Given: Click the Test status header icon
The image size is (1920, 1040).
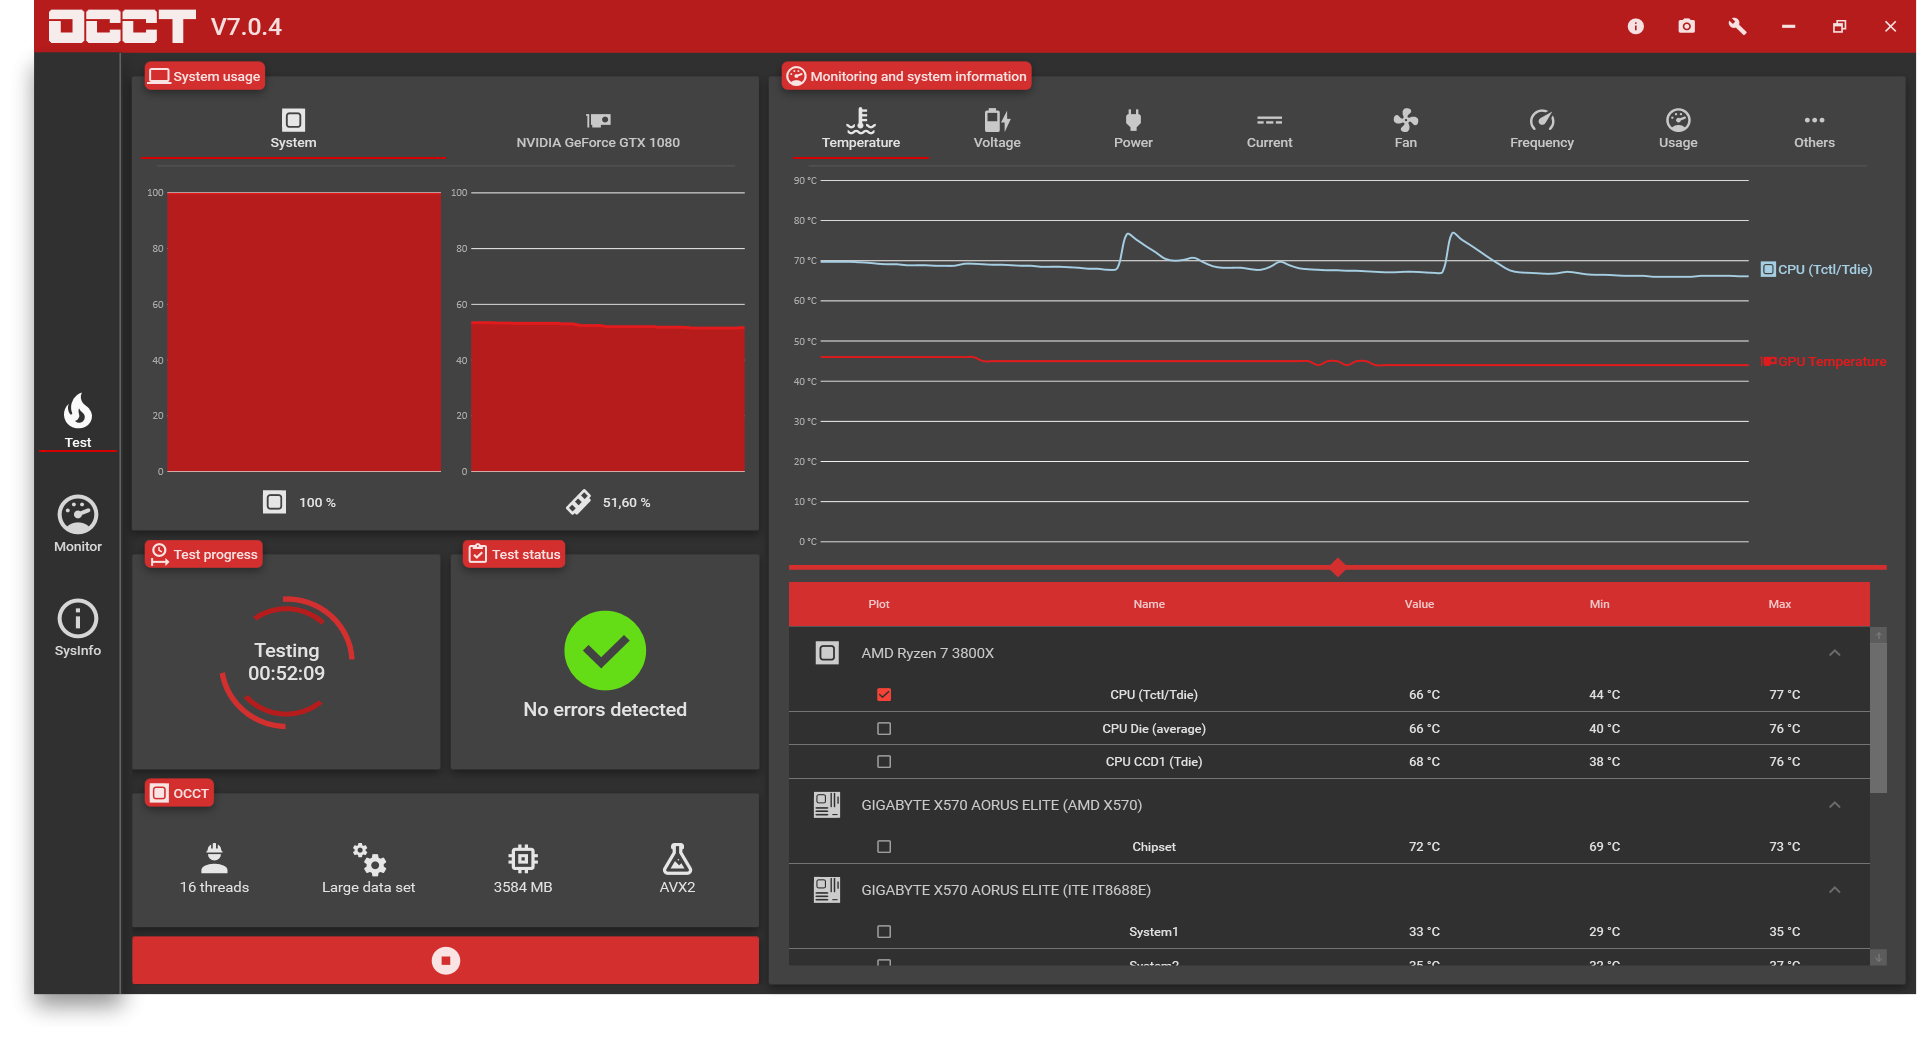Looking at the screenshot, I should pyautogui.click(x=478, y=554).
